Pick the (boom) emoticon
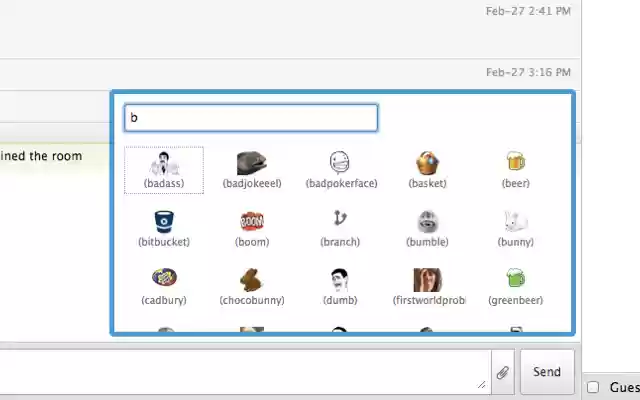 (x=252, y=229)
